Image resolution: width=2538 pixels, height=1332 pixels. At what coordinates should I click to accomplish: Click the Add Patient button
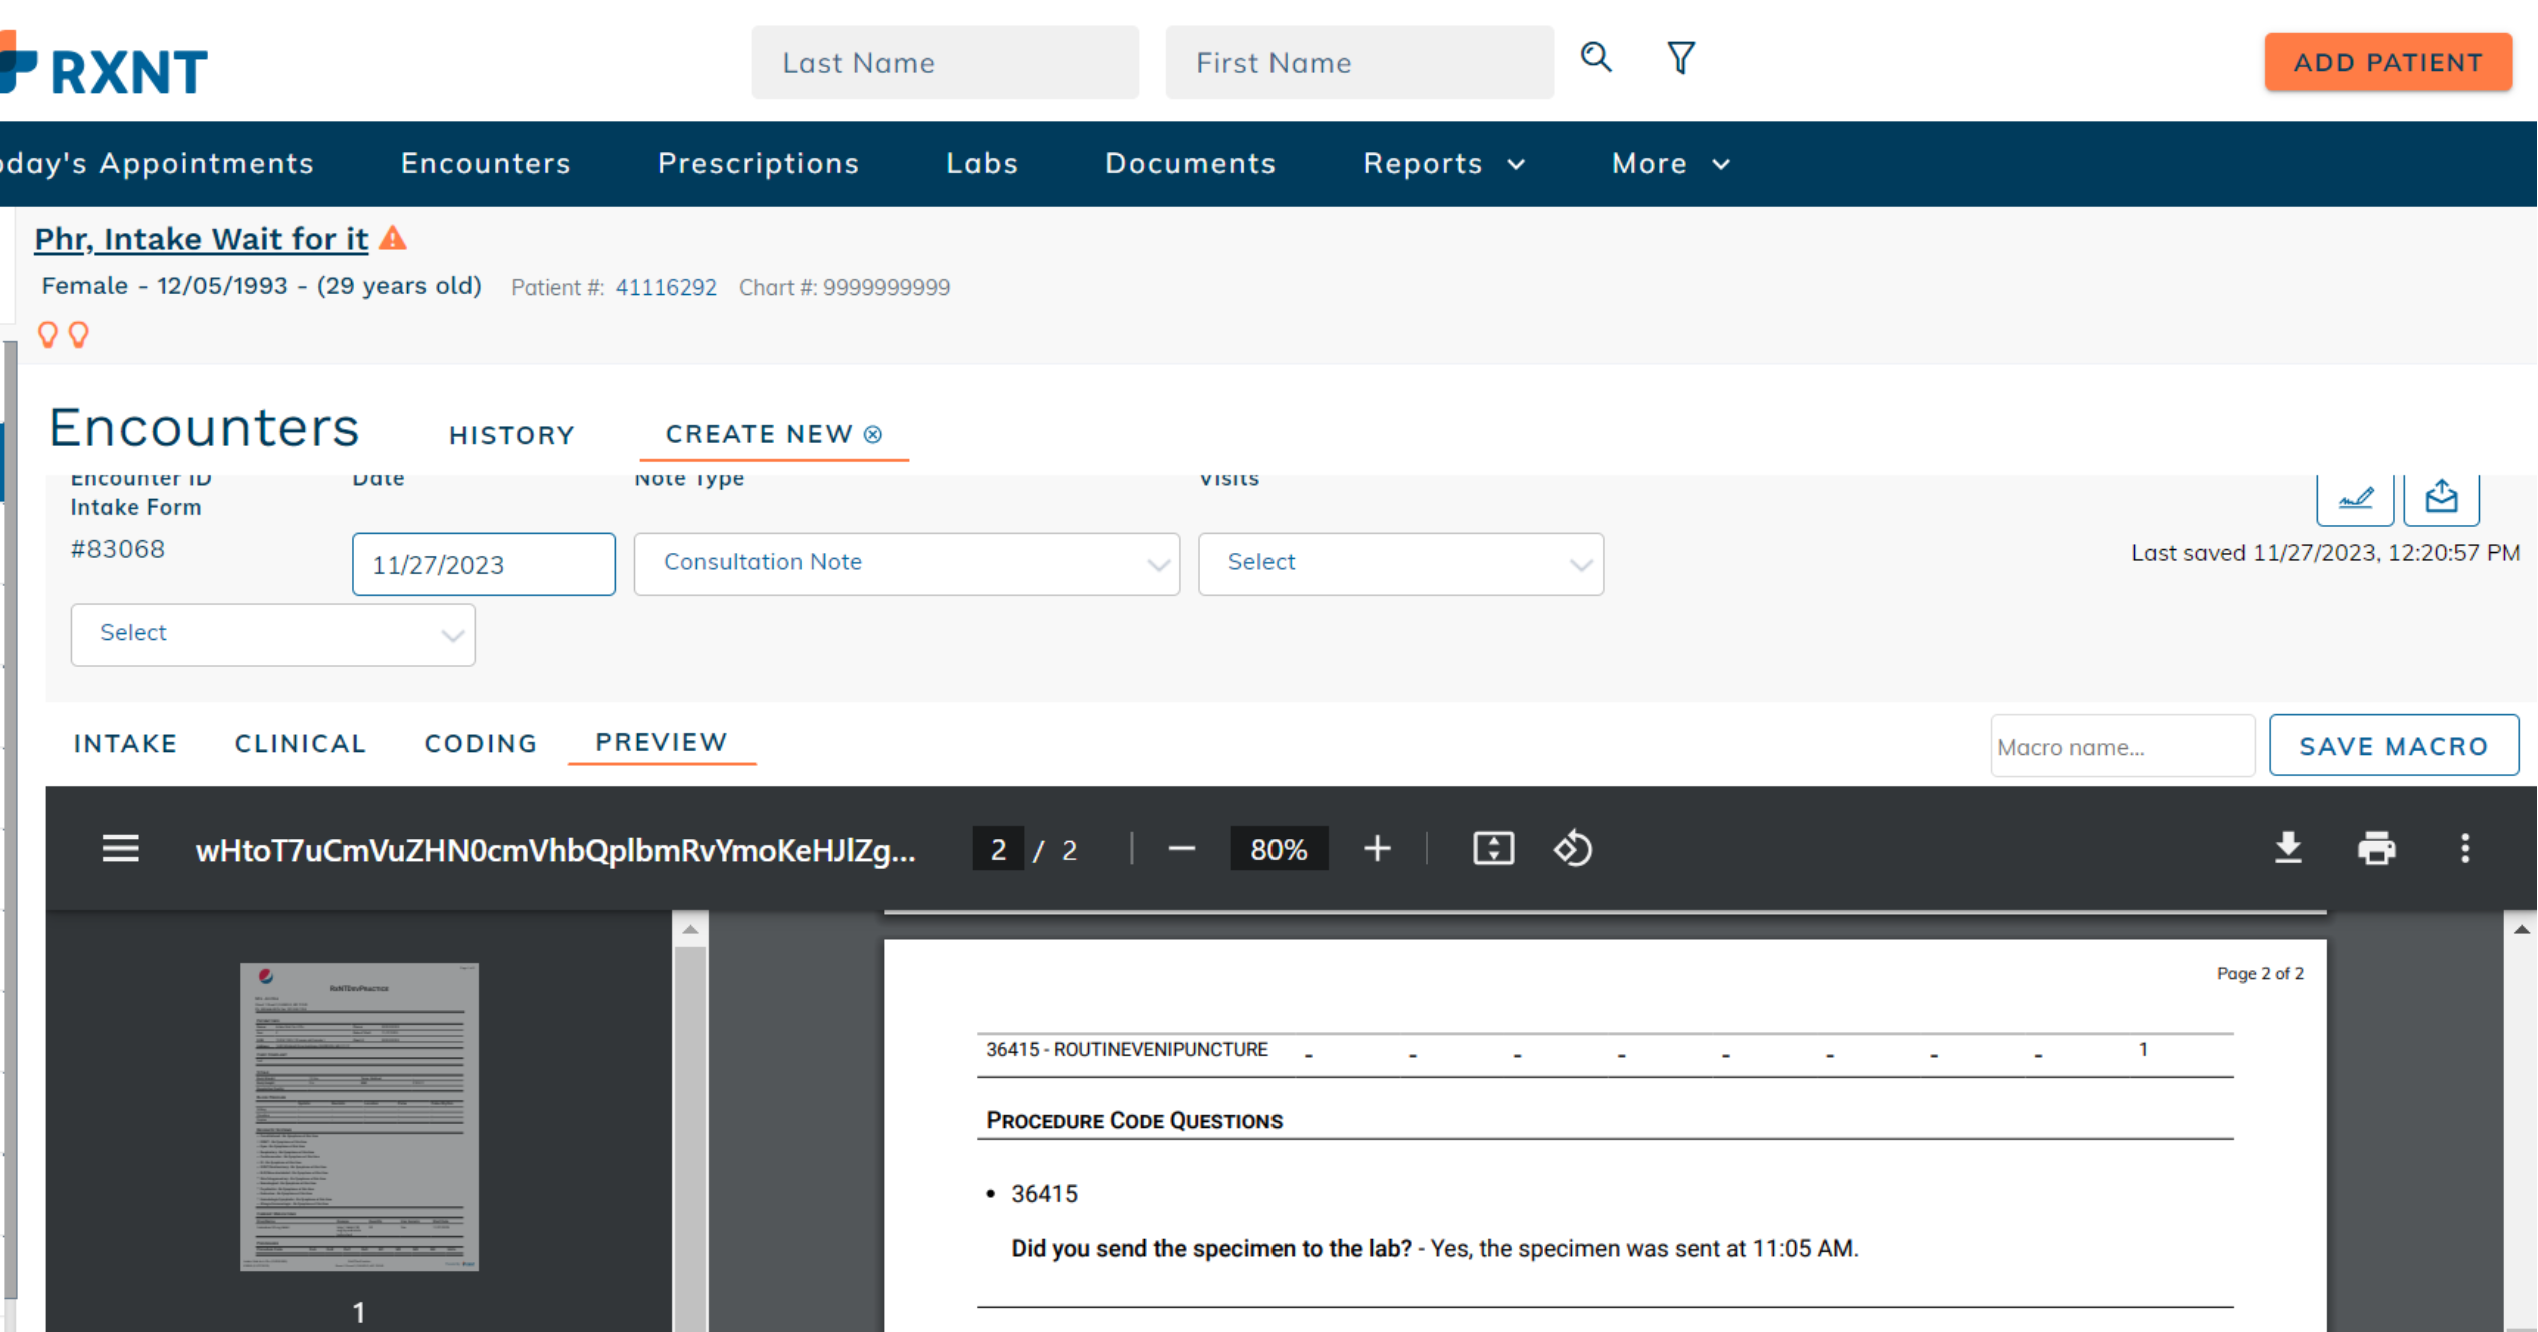click(2387, 62)
